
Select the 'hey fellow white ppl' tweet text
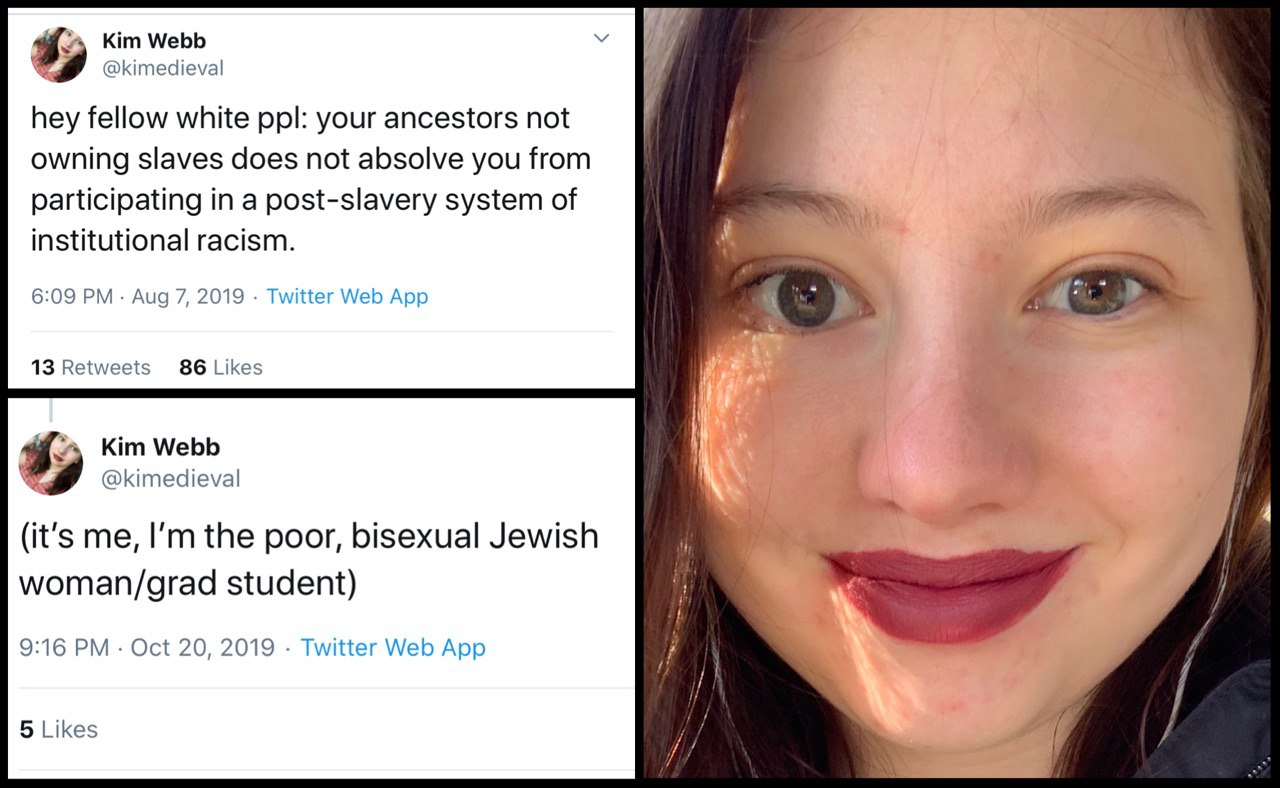pyautogui.click(x=311, y=179)
